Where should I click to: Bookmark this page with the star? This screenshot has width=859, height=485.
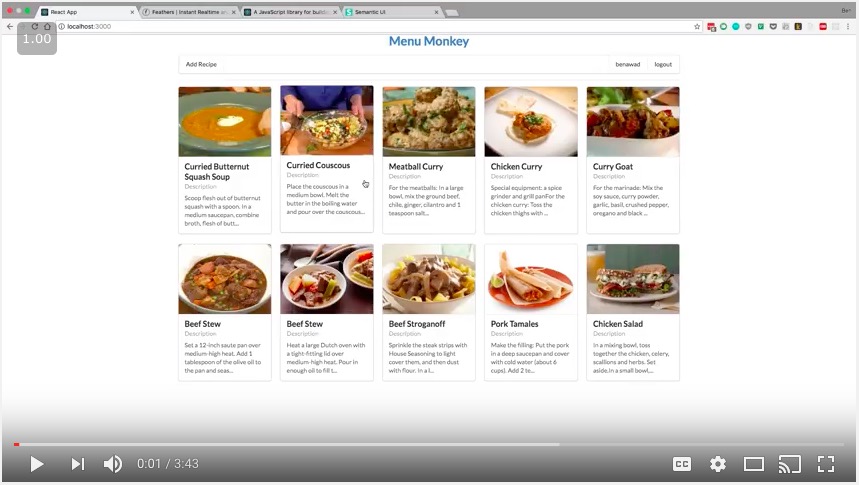pyautogui.click(x=697, y=26)
